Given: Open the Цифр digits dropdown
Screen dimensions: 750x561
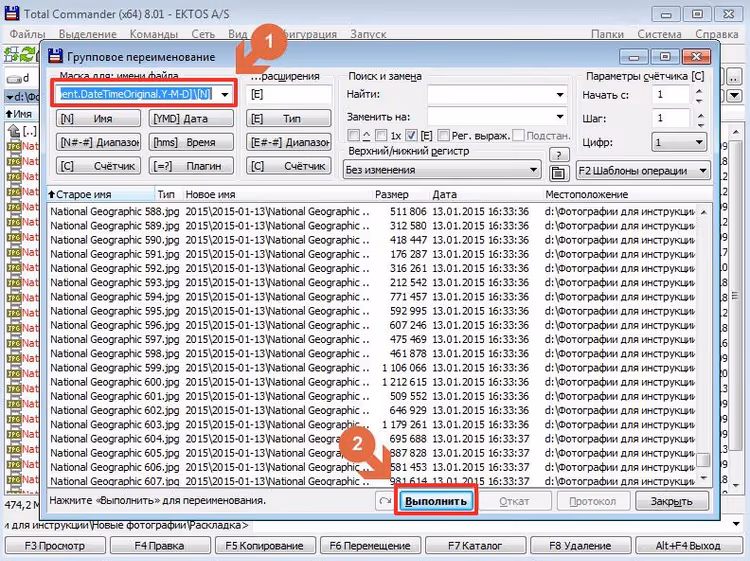Looking at the screenshot, I should [699, 142].
